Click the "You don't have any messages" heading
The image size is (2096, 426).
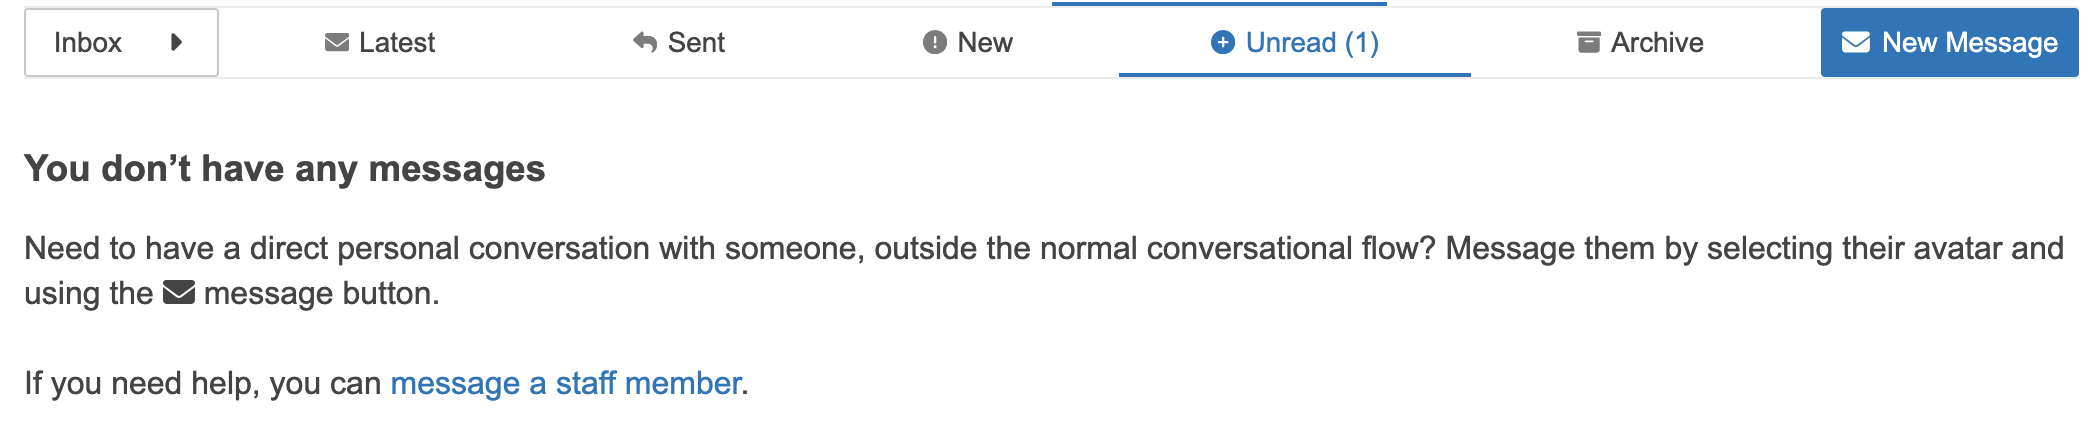tap(284, 169)
